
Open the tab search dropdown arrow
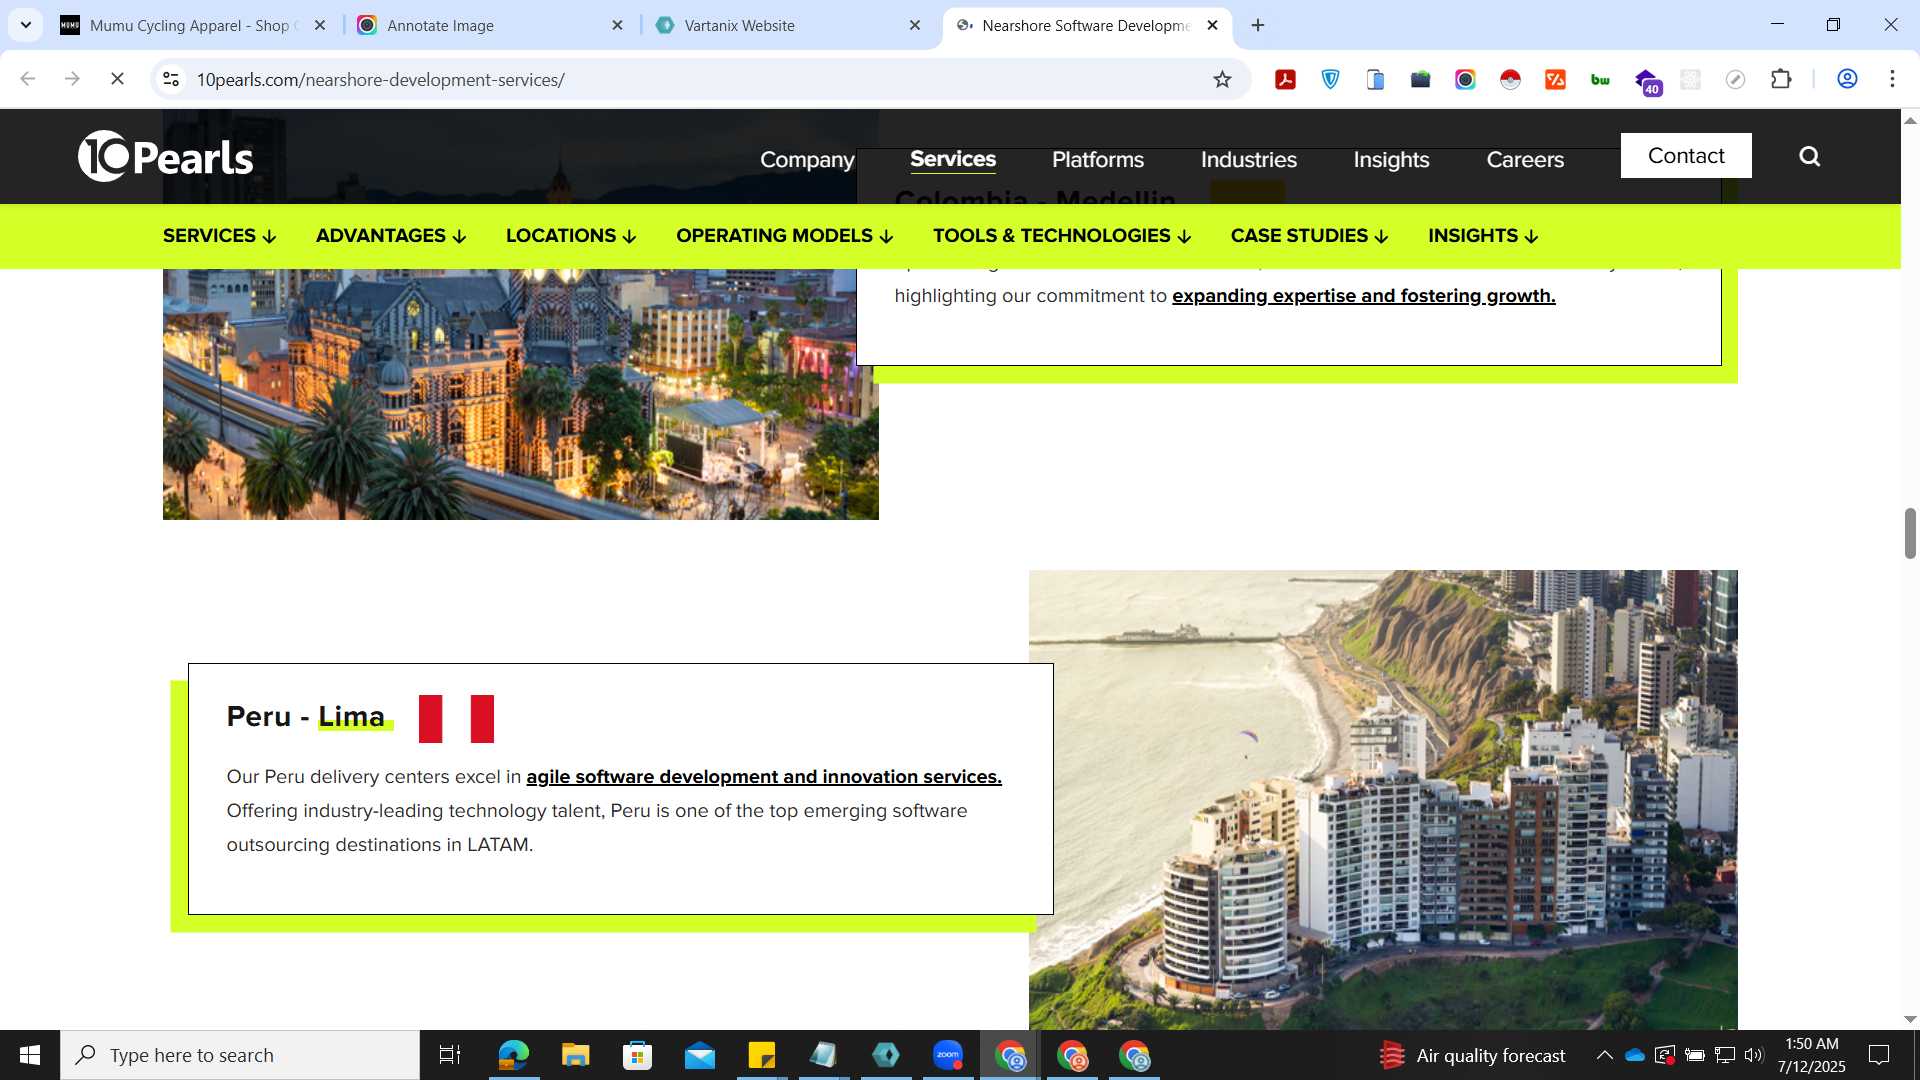pos(26,26)
